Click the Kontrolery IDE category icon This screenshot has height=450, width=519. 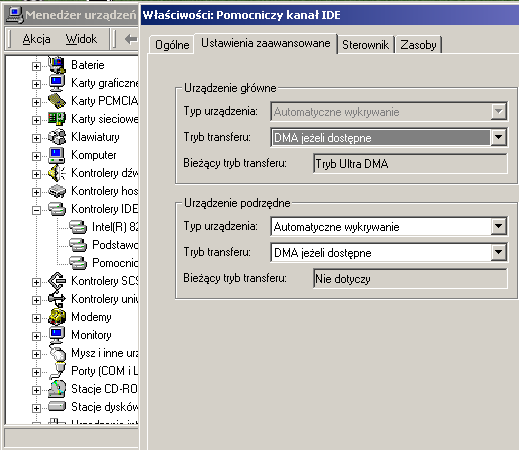click(x=57, y=209)
